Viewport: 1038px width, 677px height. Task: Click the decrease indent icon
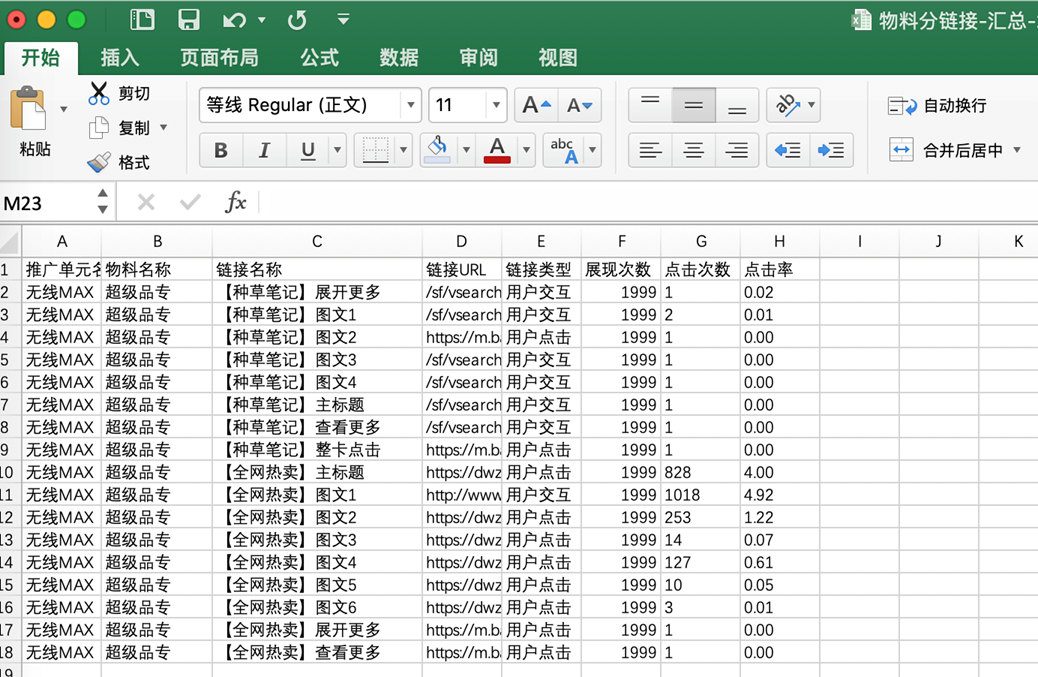788,150
